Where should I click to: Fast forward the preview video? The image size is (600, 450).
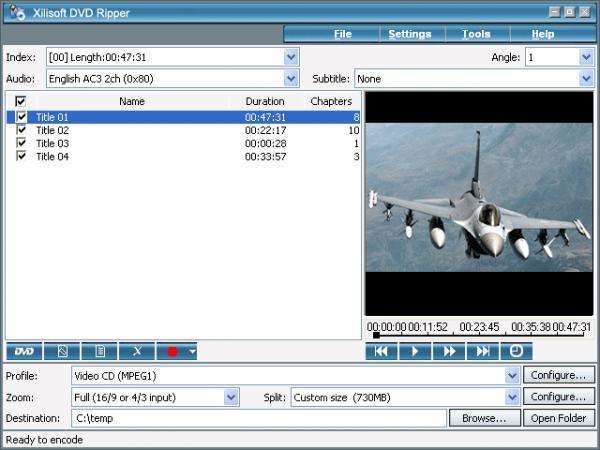449,351
